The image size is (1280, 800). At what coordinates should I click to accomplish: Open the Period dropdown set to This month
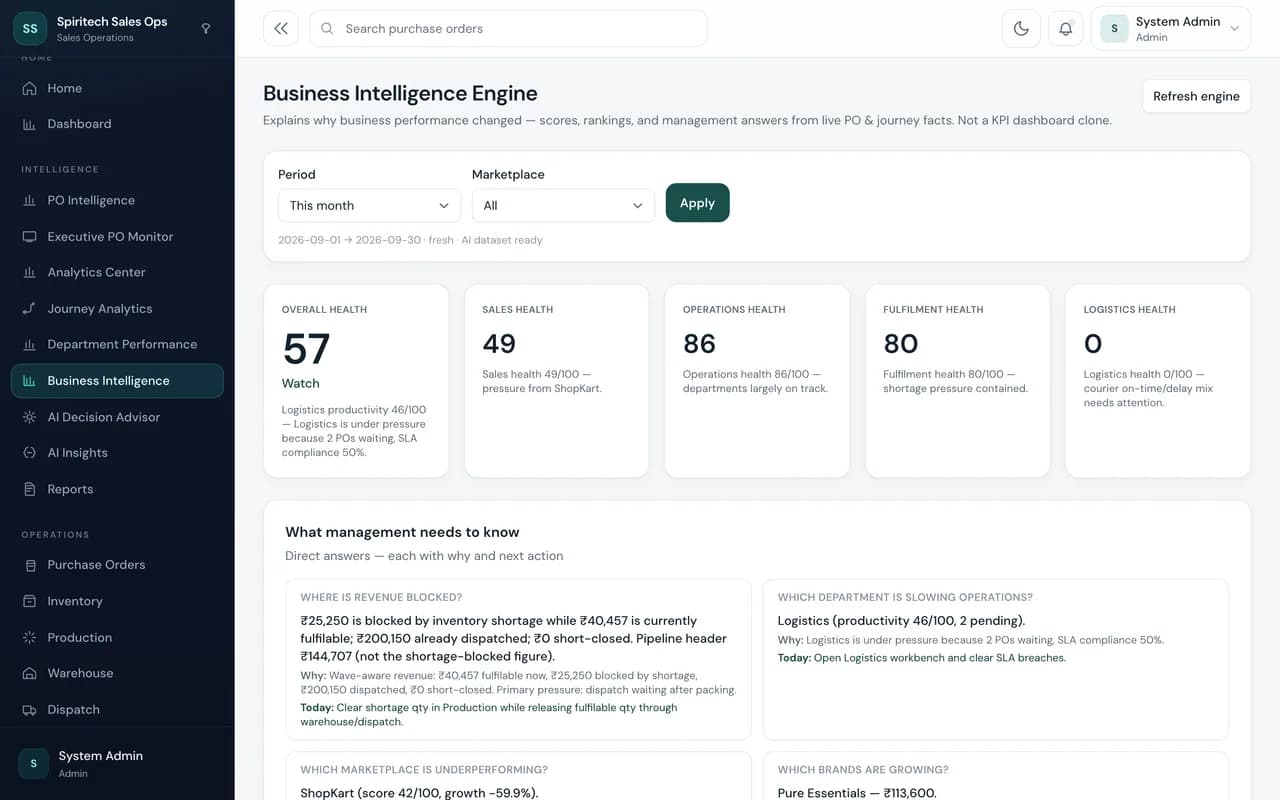(369, 205)
